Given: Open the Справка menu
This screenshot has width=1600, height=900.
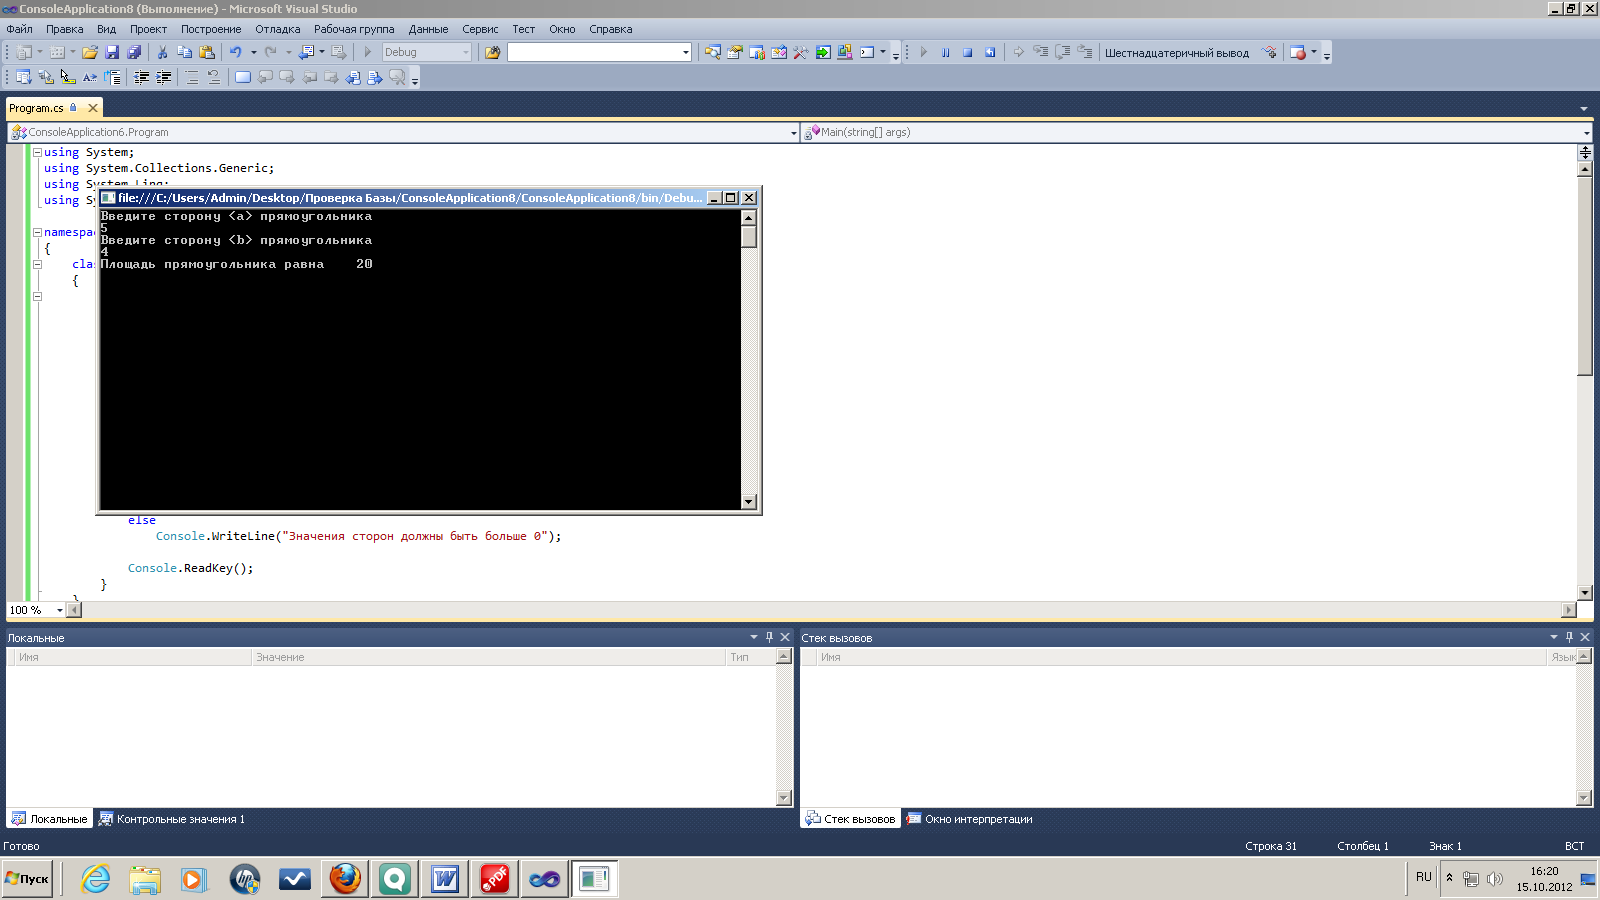Looking at the screenshot, I should [x=610, y=29].
